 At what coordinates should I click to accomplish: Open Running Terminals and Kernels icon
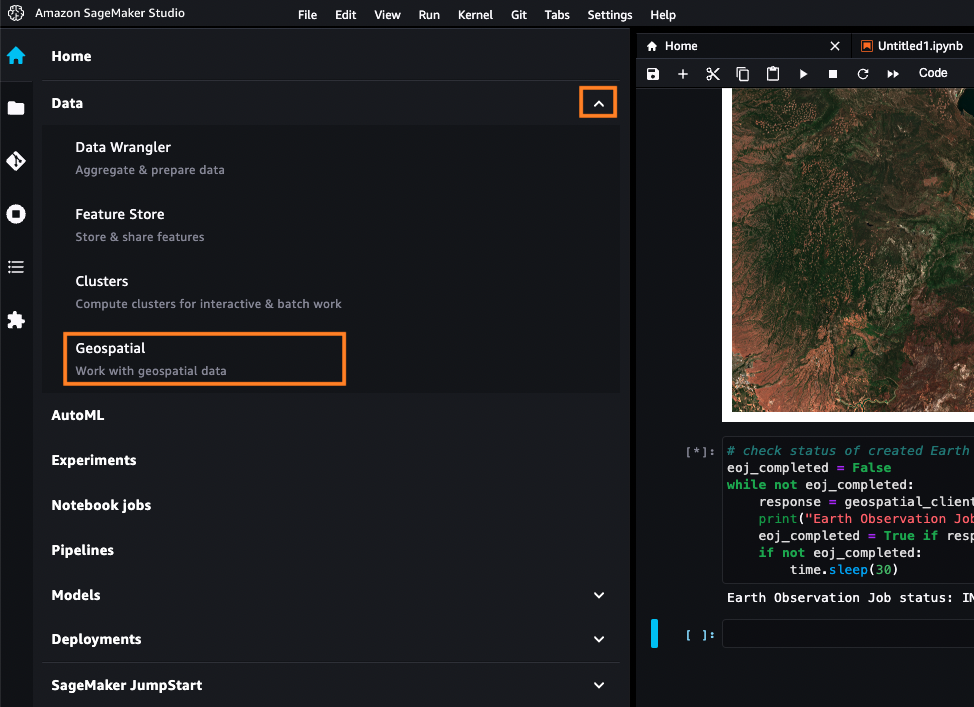[x=16, y=214]
